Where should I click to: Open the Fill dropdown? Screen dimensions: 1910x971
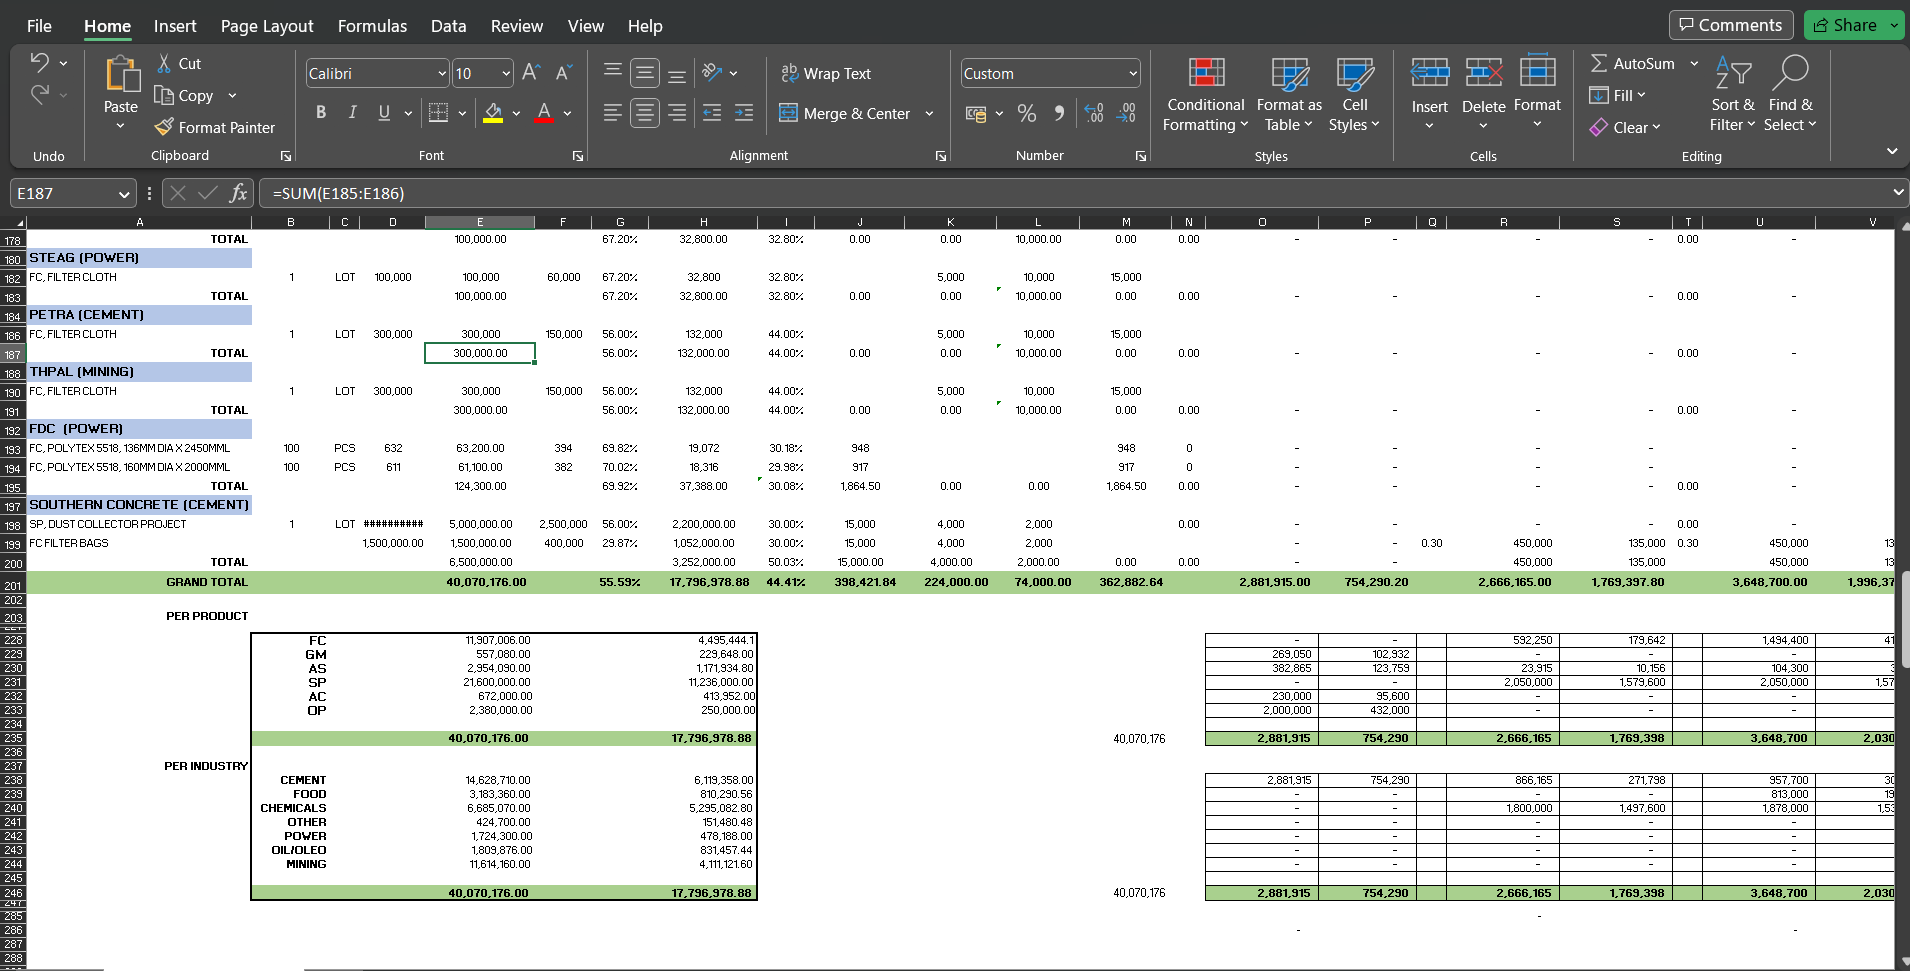[1617, 95]
